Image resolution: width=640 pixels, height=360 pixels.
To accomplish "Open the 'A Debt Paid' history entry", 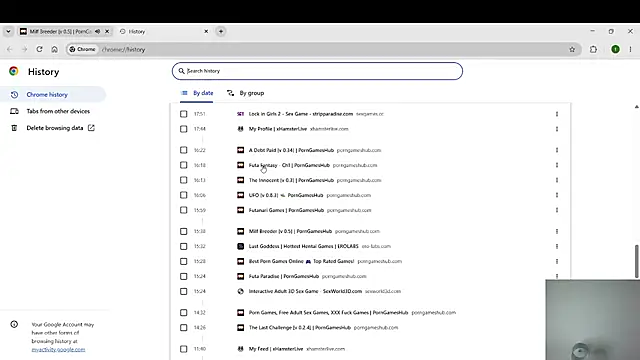I will tap(291, 150).
